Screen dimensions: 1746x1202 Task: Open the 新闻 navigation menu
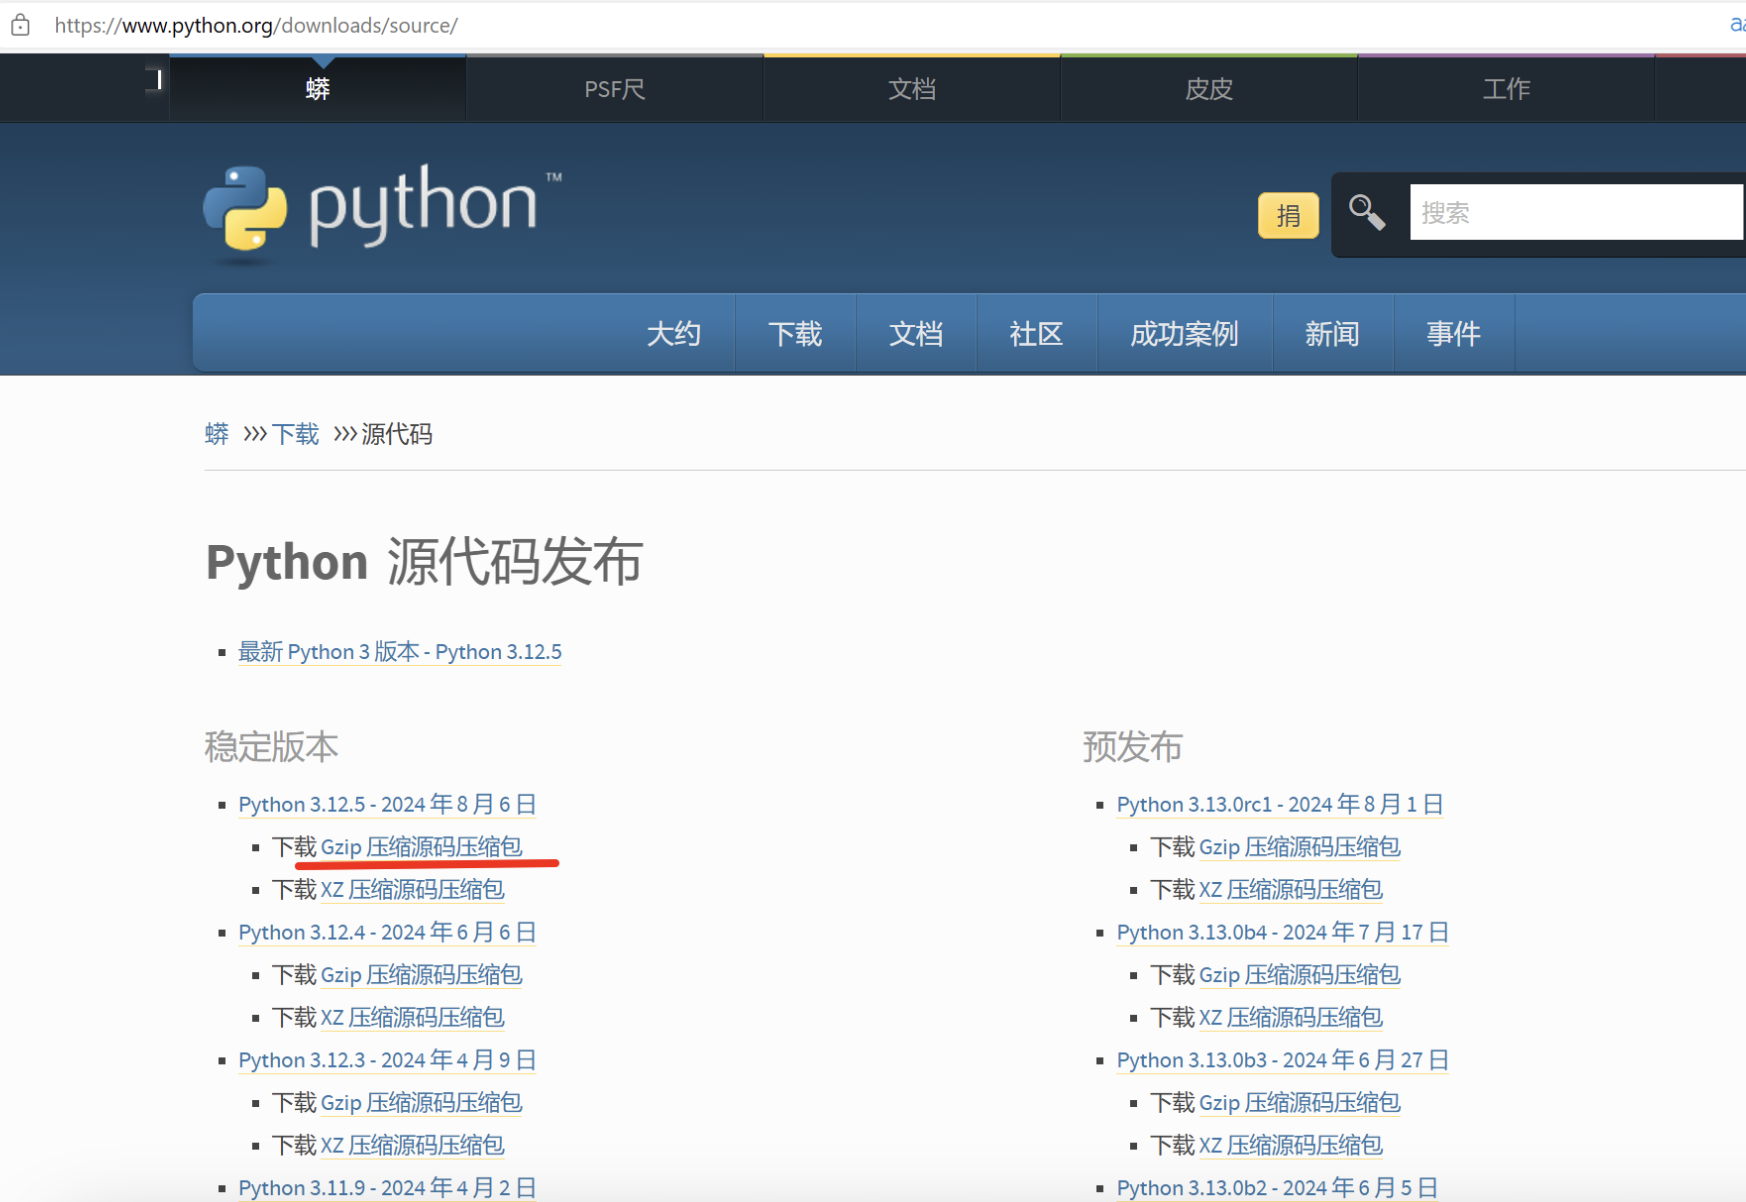(x=1333, y=333)
